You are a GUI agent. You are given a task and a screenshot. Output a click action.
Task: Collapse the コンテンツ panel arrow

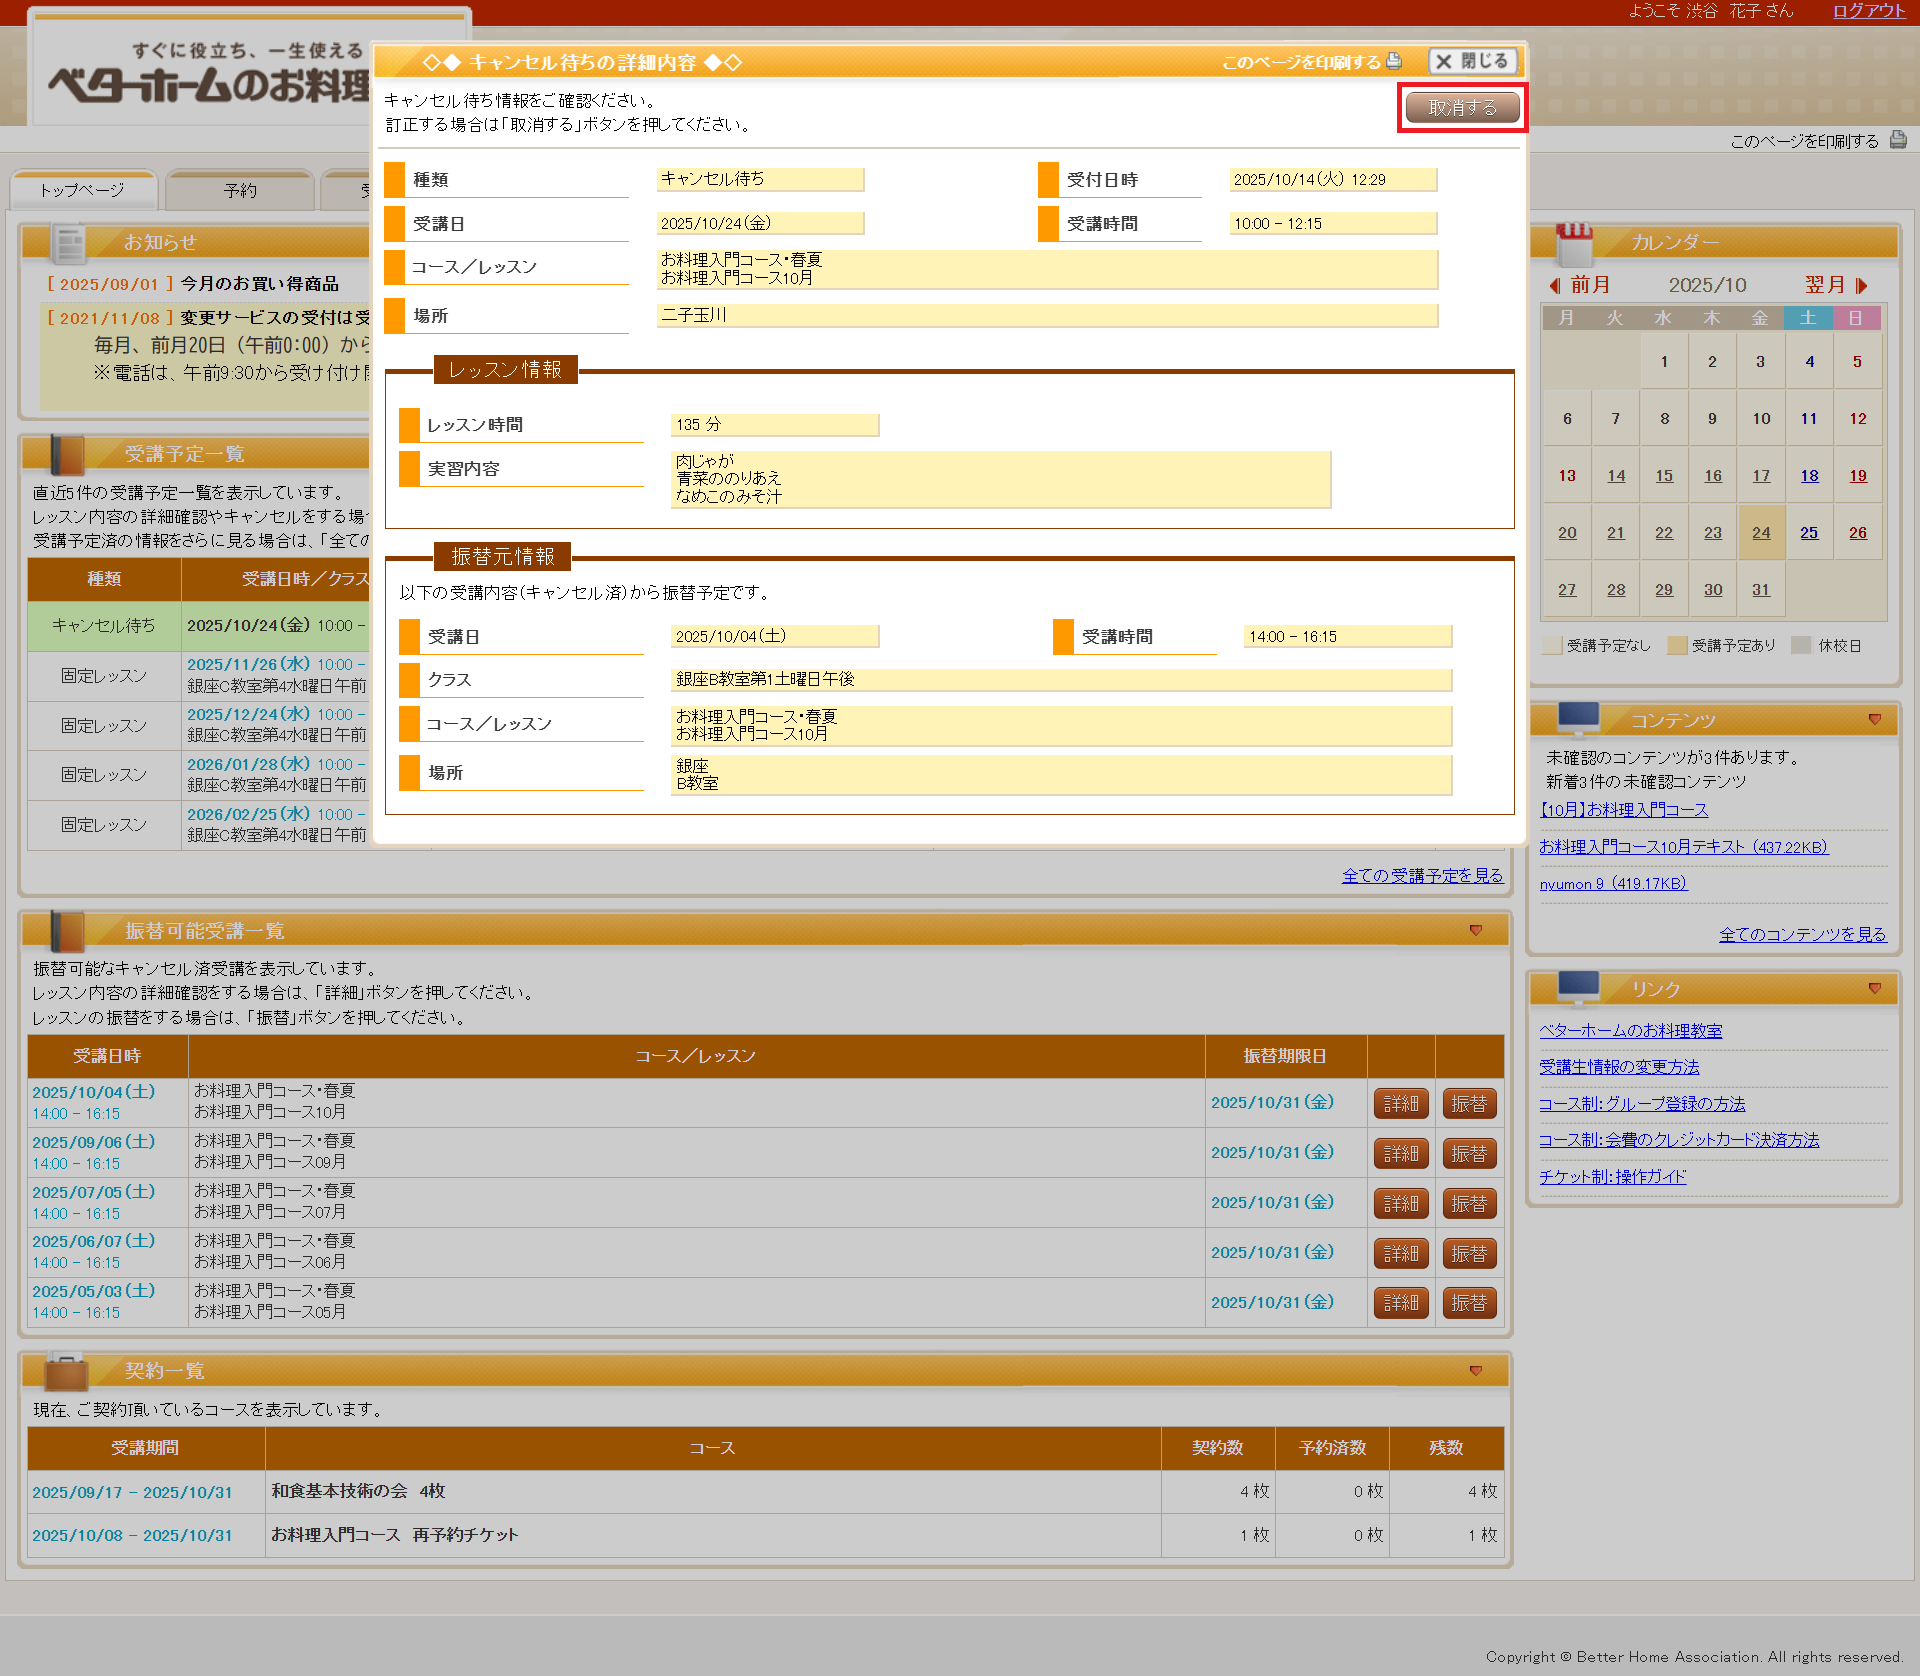[1874, 720]
